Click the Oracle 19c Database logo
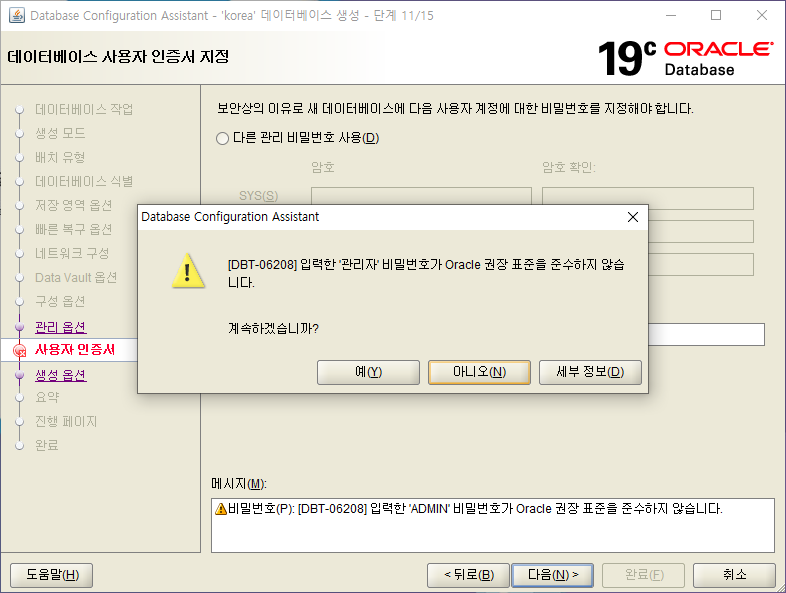 pos(685,58)
